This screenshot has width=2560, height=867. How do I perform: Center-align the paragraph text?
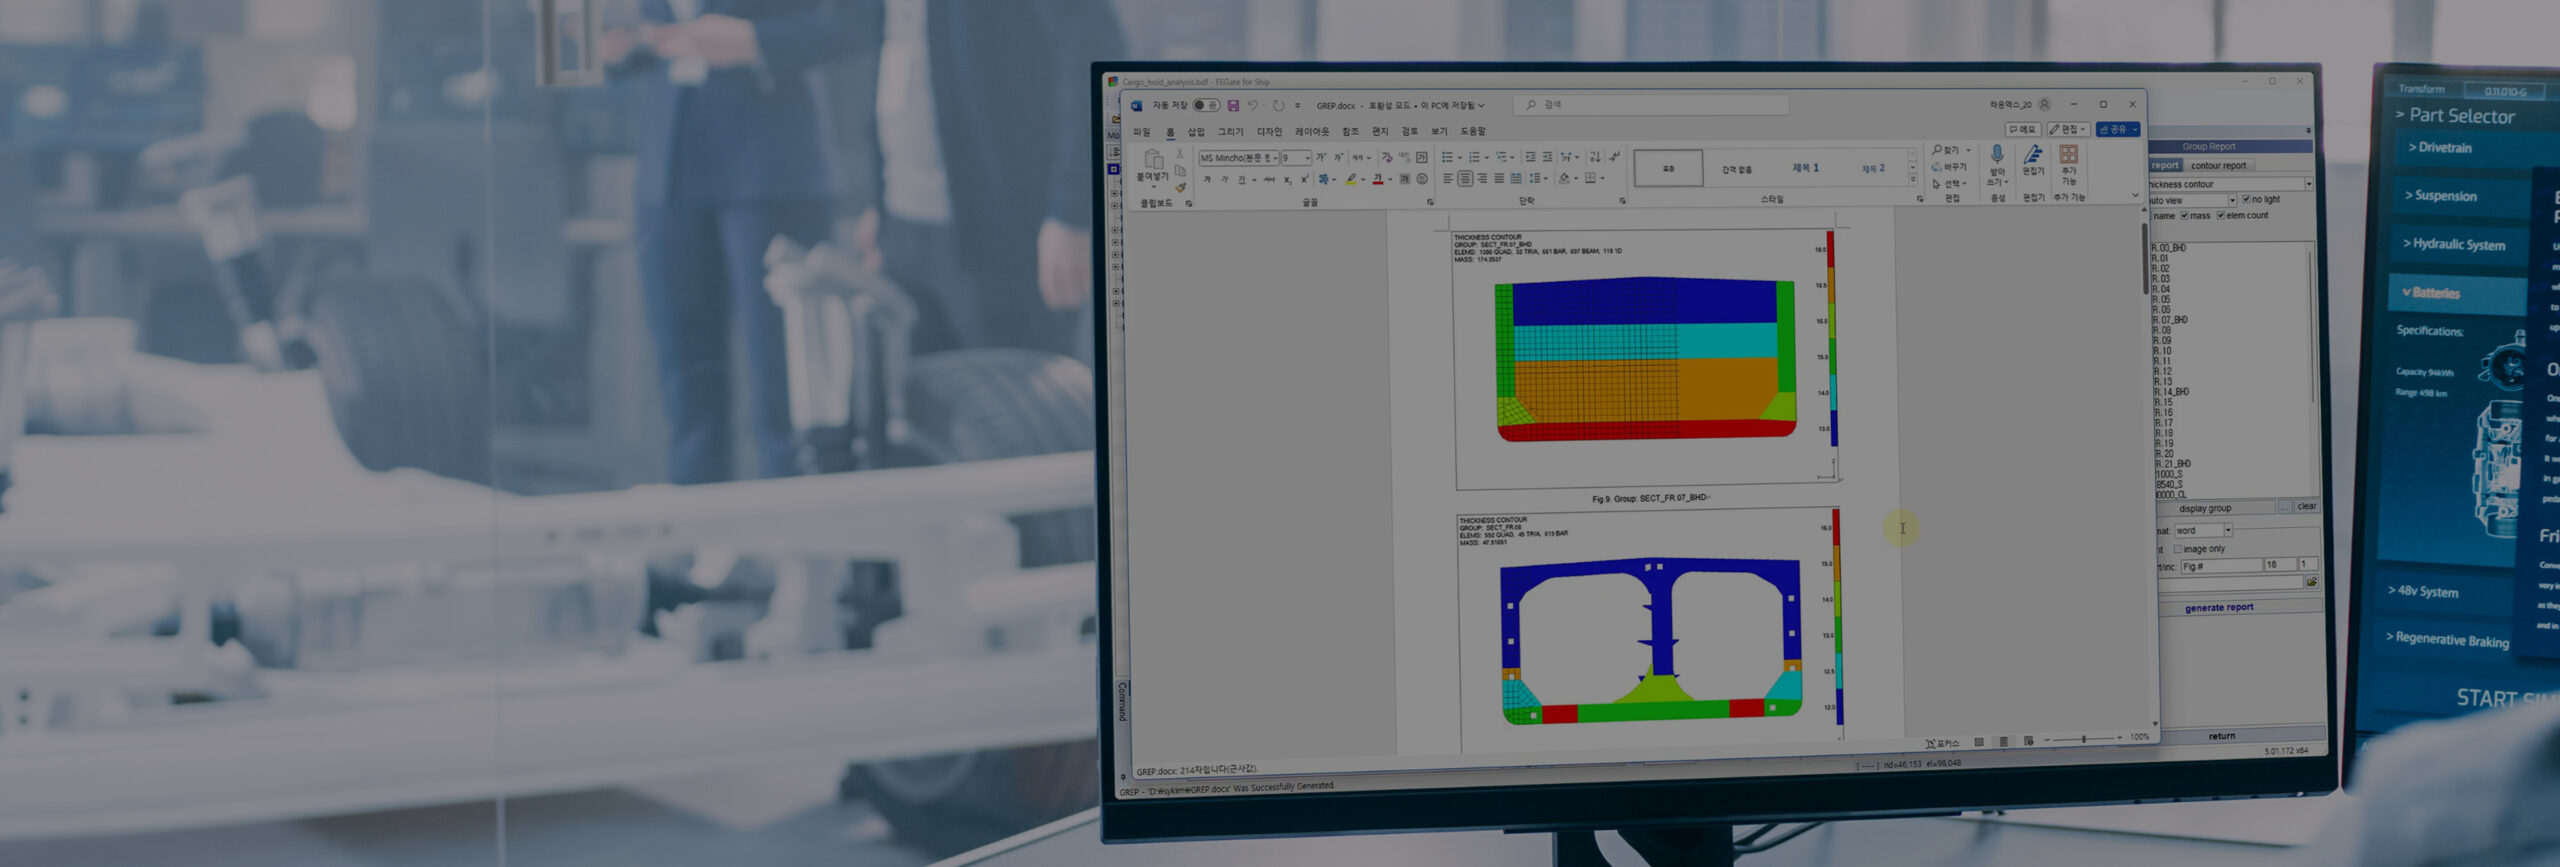tap(1465, 179)
